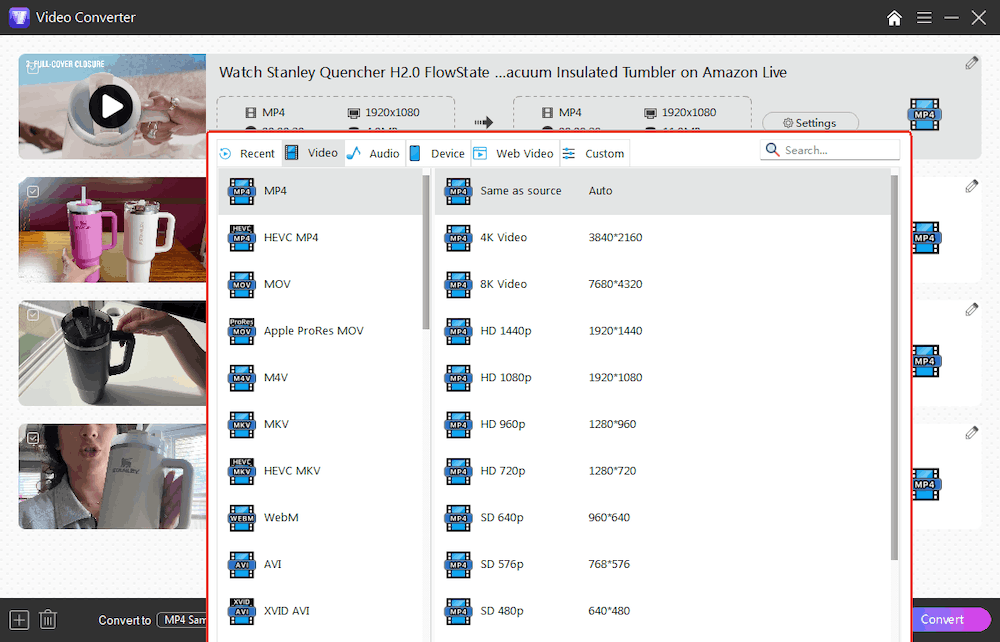Switch to the Custom tab
Image resolution: width=1000 pixels, height=642 pixels.
point(595,154)
